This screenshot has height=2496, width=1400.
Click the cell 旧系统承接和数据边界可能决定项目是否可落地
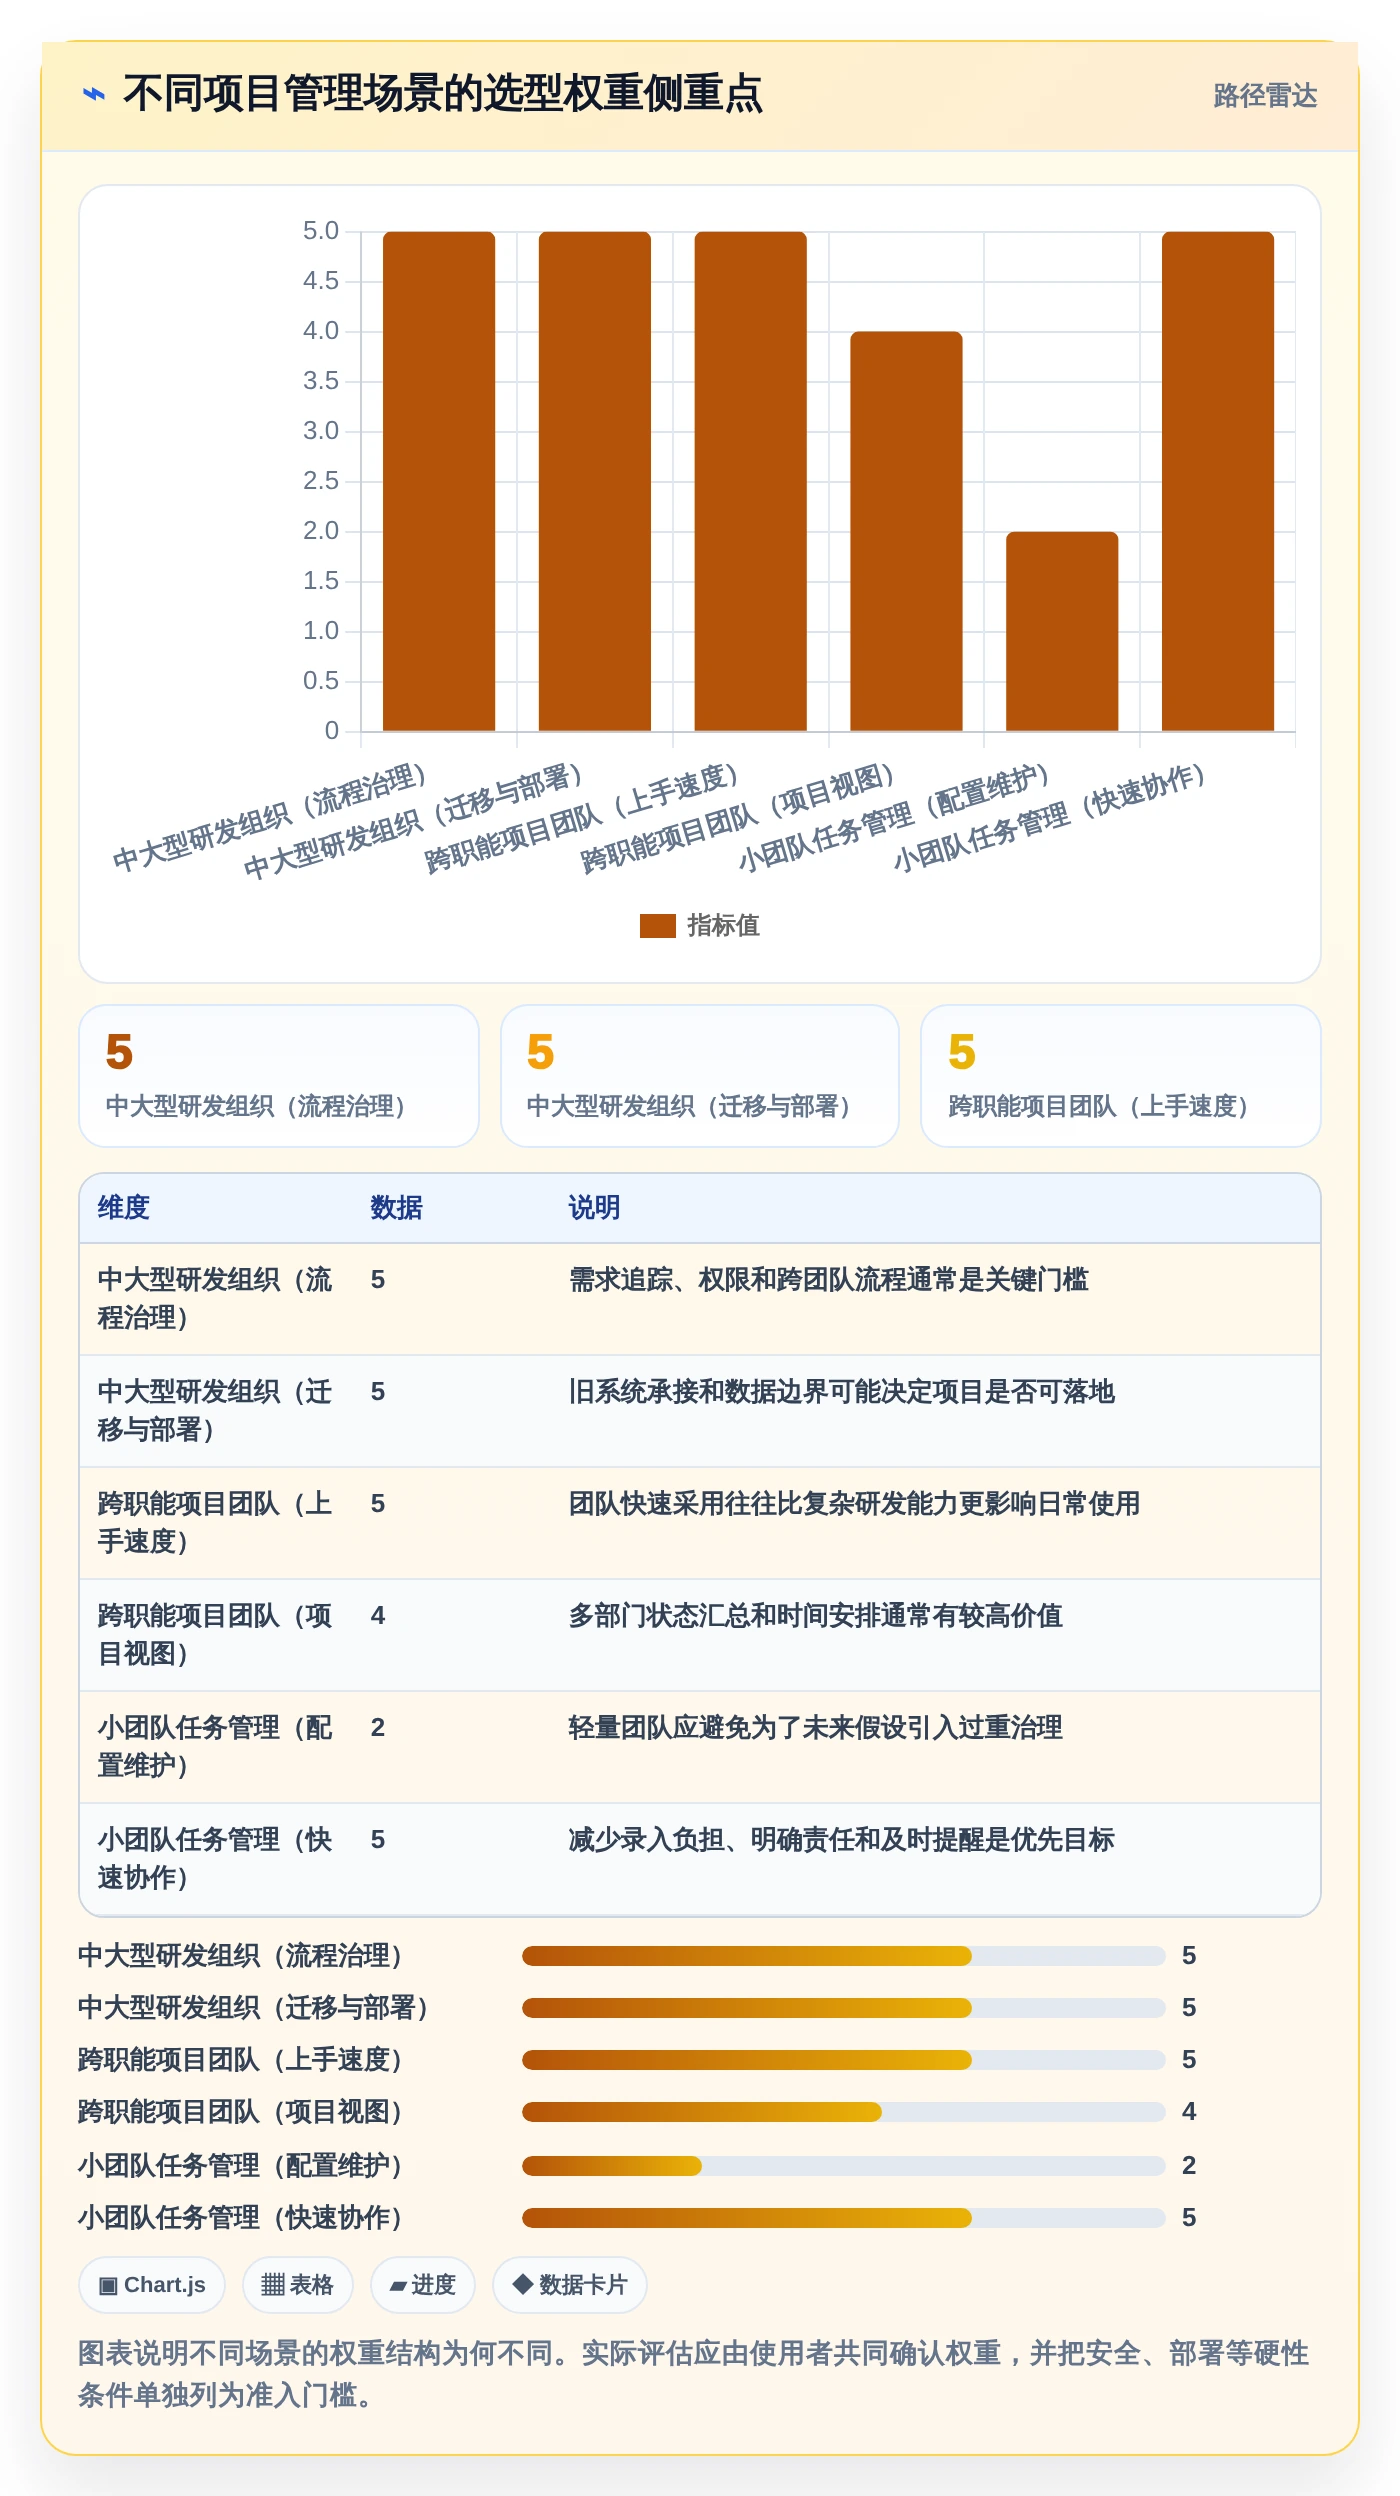tap(841, 1392)
